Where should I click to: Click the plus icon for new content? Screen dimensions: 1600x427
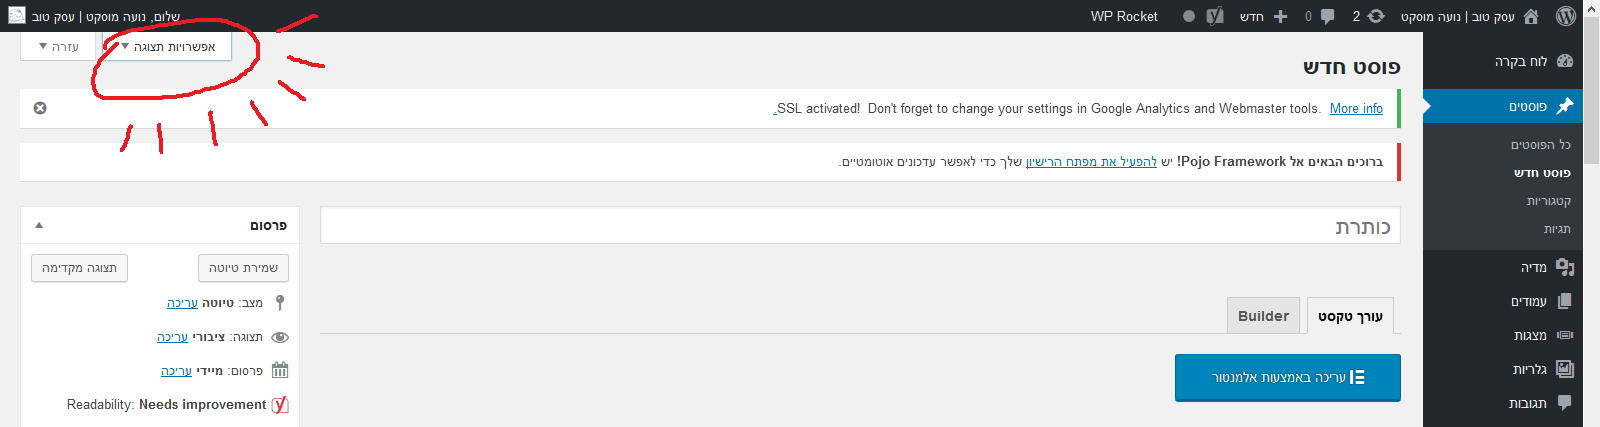(1280, 16)
